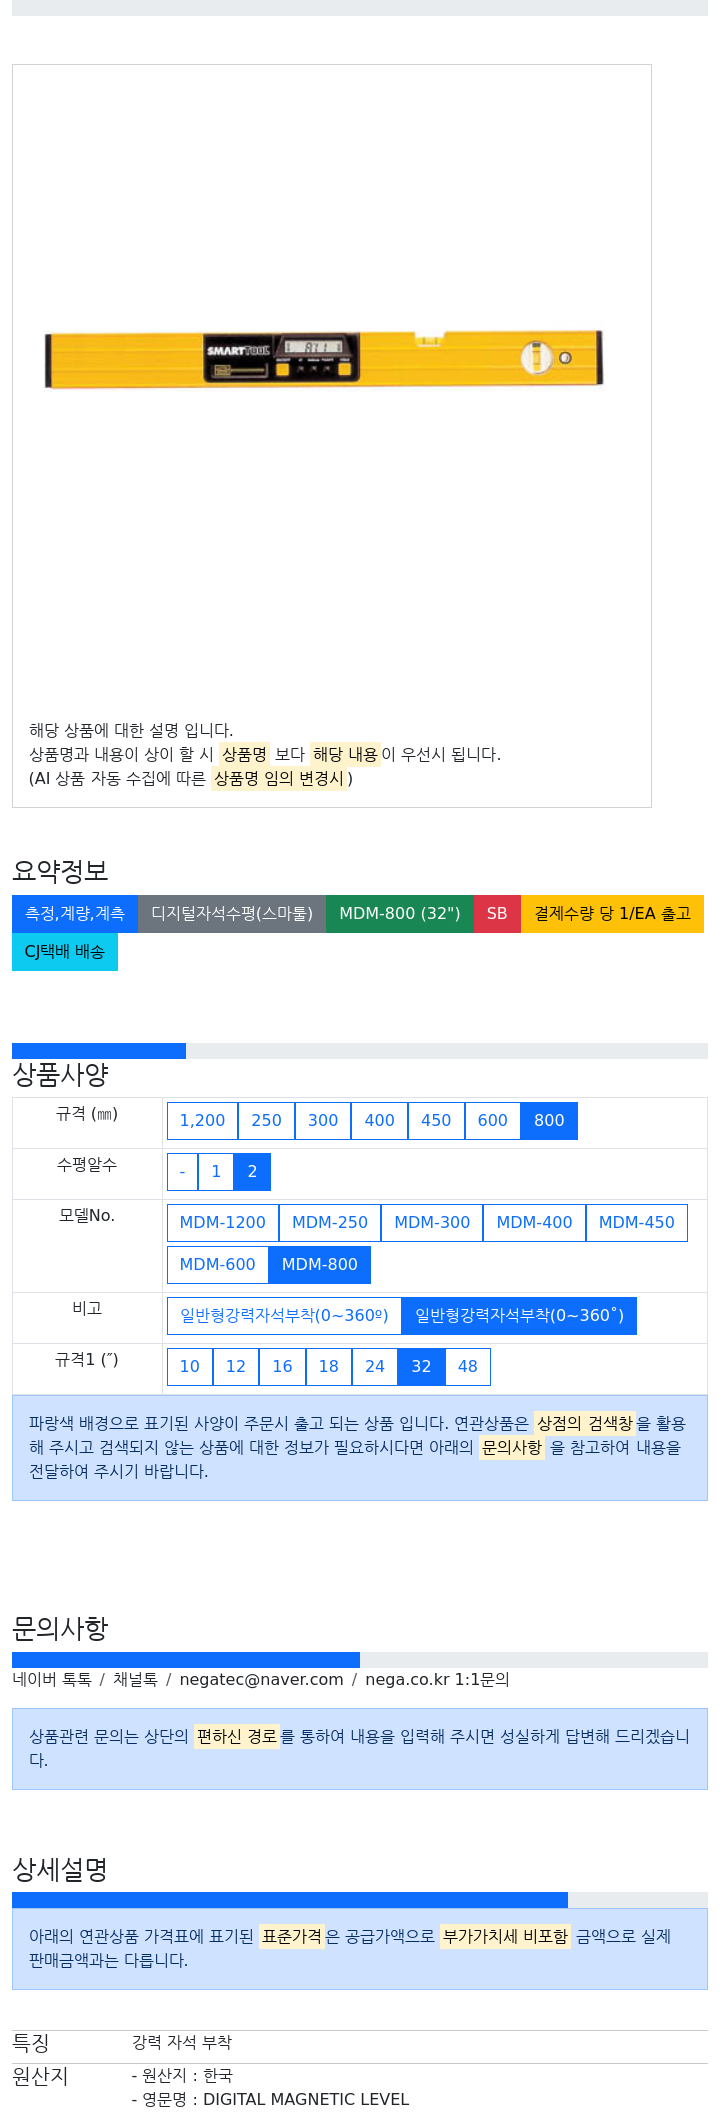Open the negatec@naver.com email contact
Viewport: 720px width, 2112px height.
coord(261,1679)
